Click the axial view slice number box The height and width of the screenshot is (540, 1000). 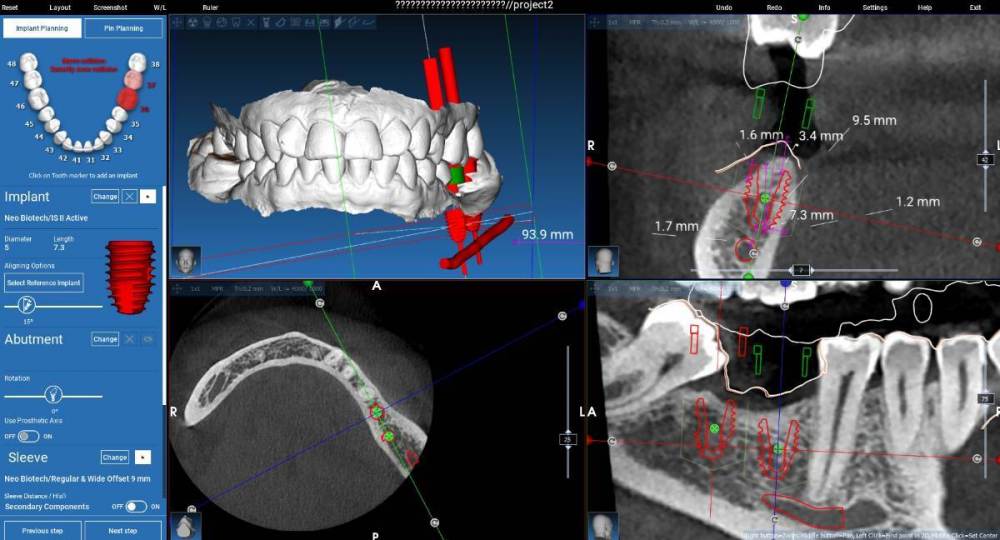point(567,439)
